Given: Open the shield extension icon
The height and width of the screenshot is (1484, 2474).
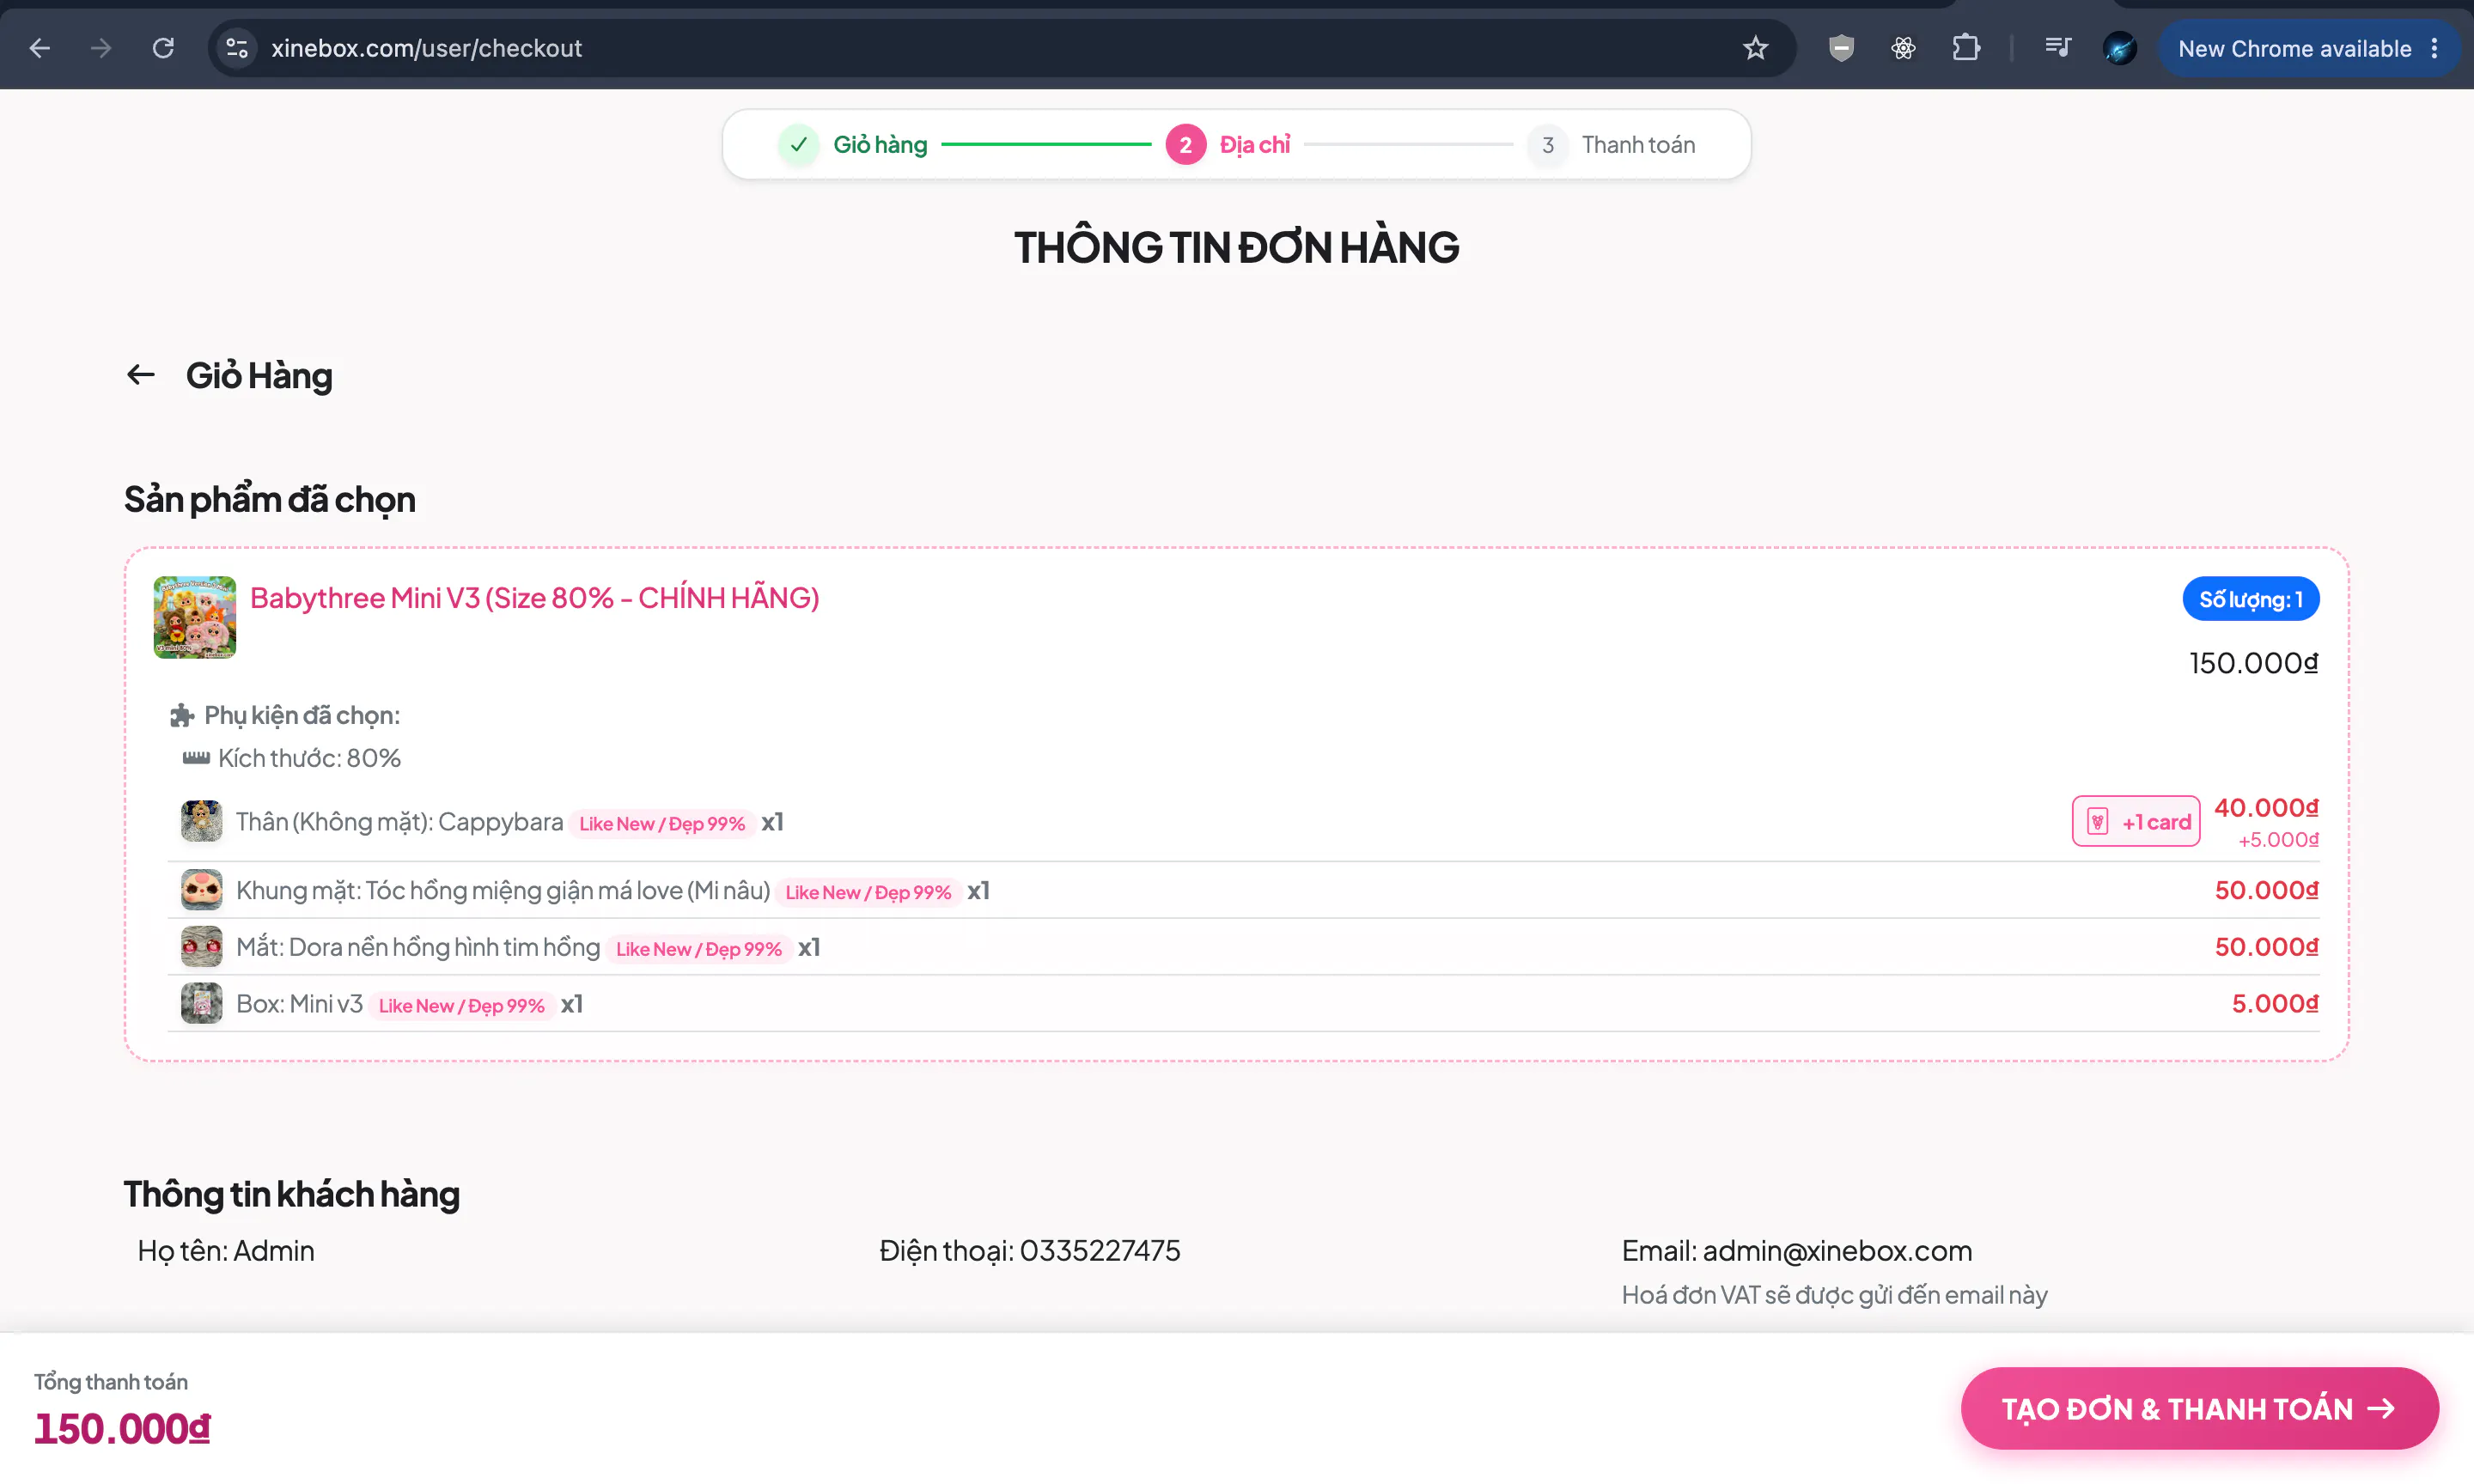Looking at the screenshot, I should click(1841, 48).
